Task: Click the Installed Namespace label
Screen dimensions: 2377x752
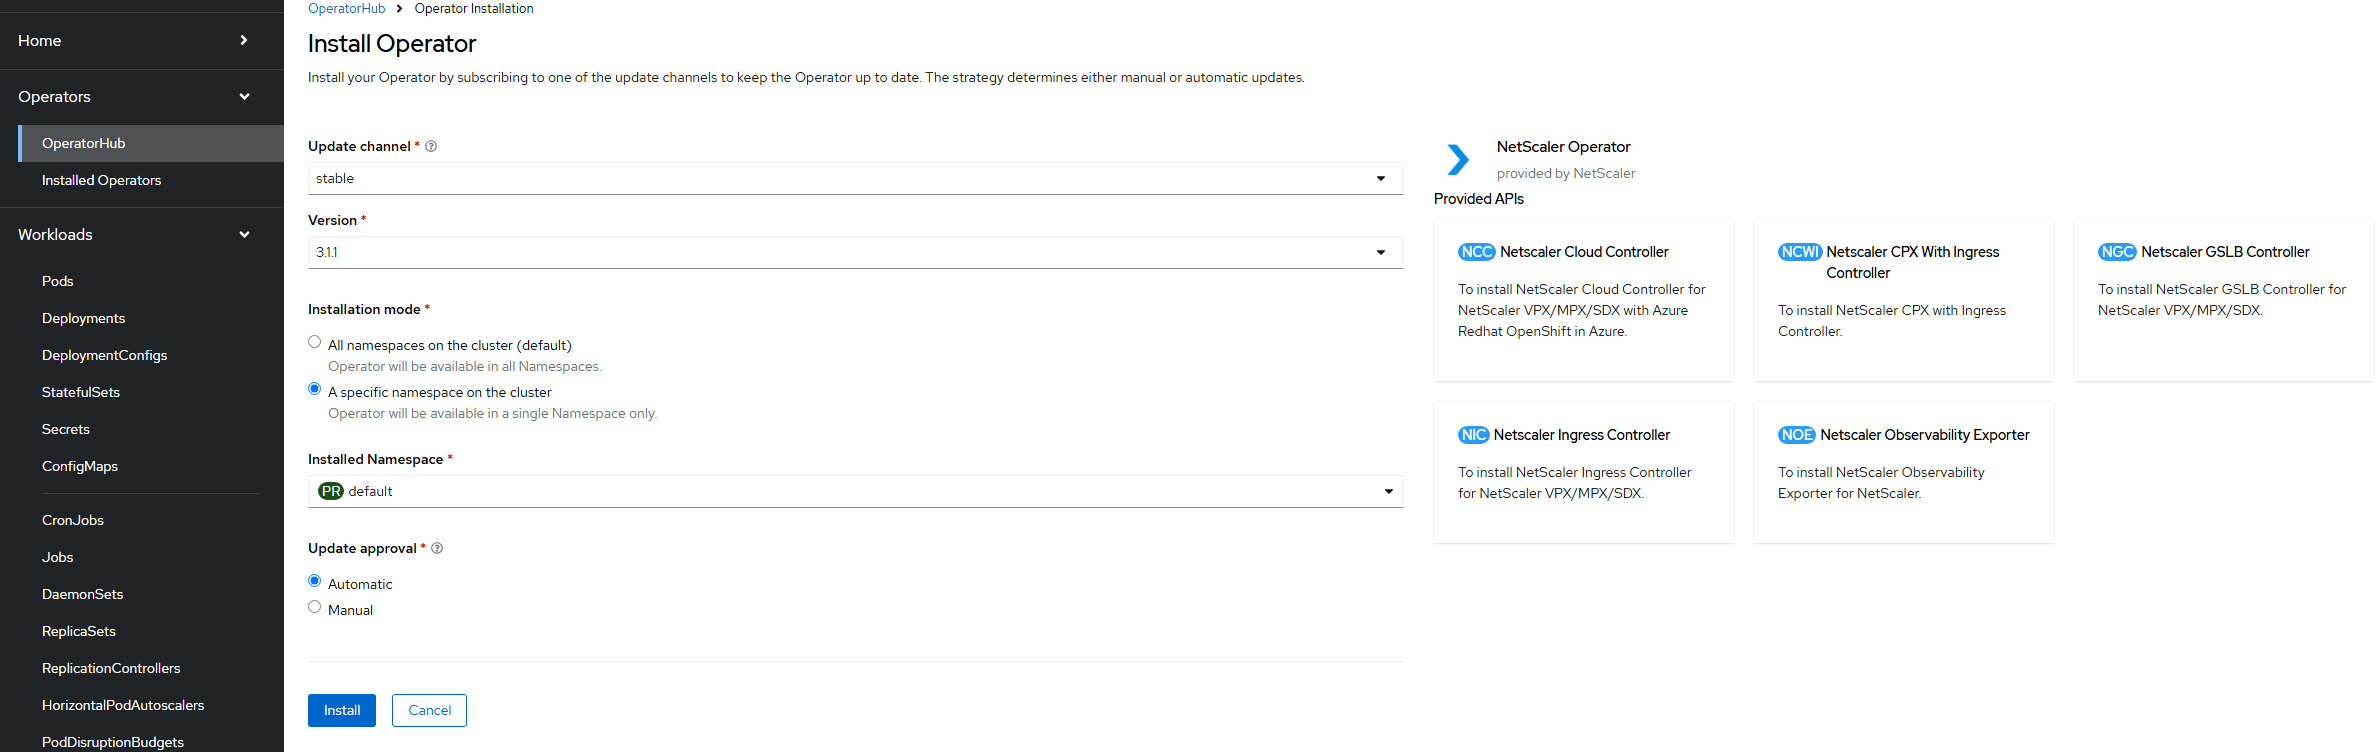Action: click(x=375, y=459)
